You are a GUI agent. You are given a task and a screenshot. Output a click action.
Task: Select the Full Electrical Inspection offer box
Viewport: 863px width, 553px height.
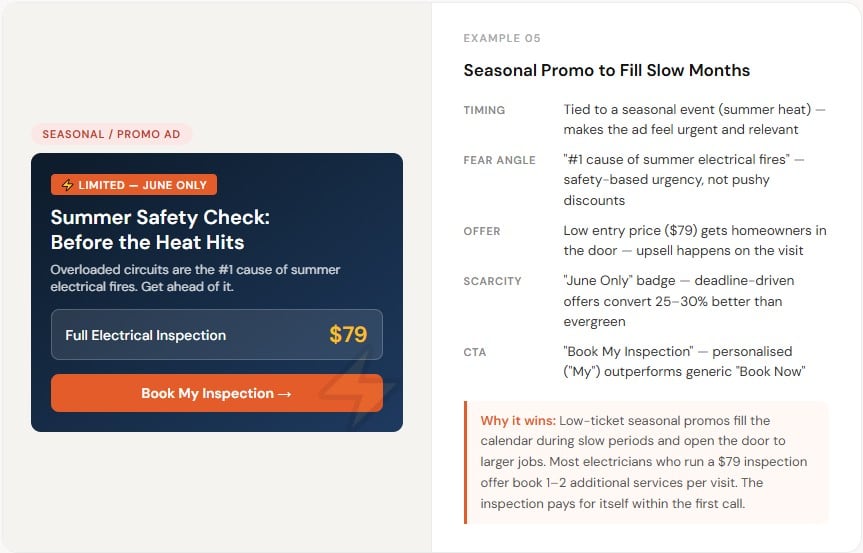[x=217, y=335]
